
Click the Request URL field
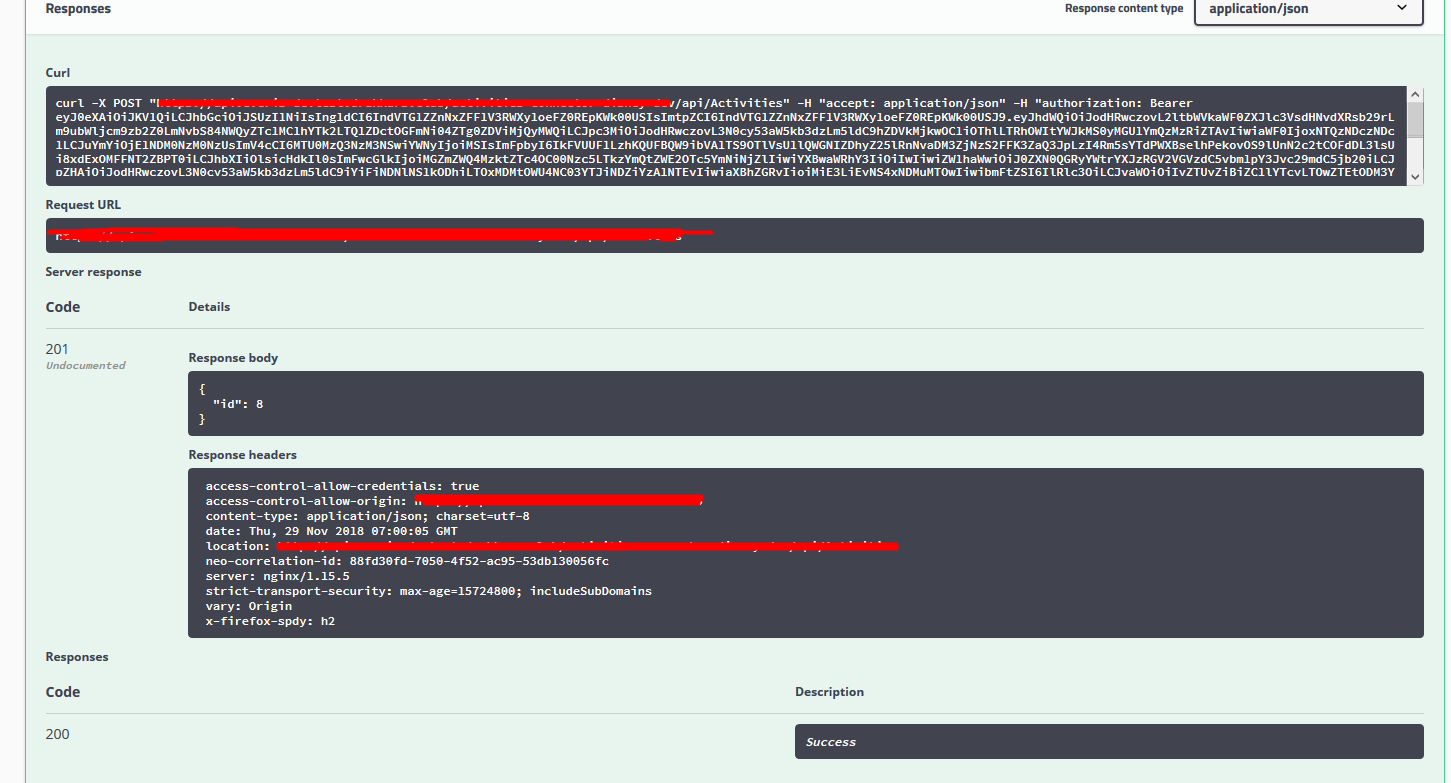tap(735, 235)
